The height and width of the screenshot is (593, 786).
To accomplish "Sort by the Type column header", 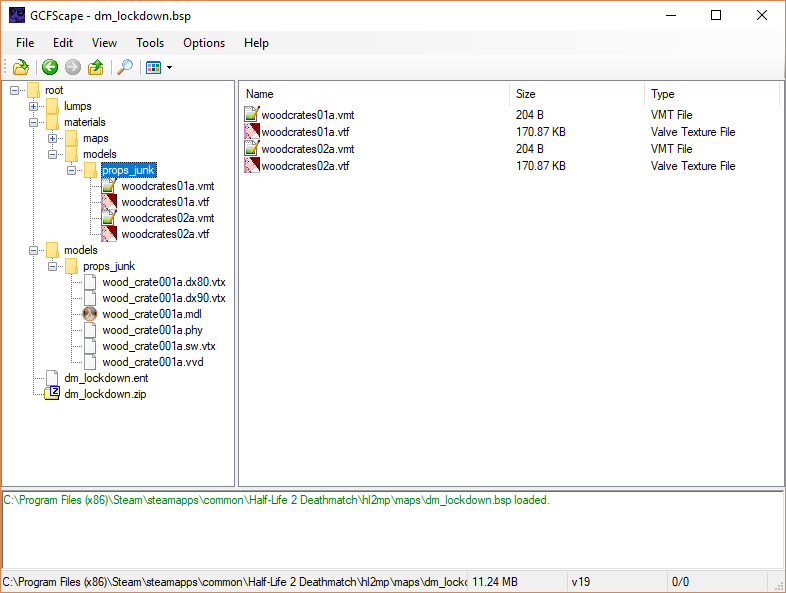I will 712,94.
